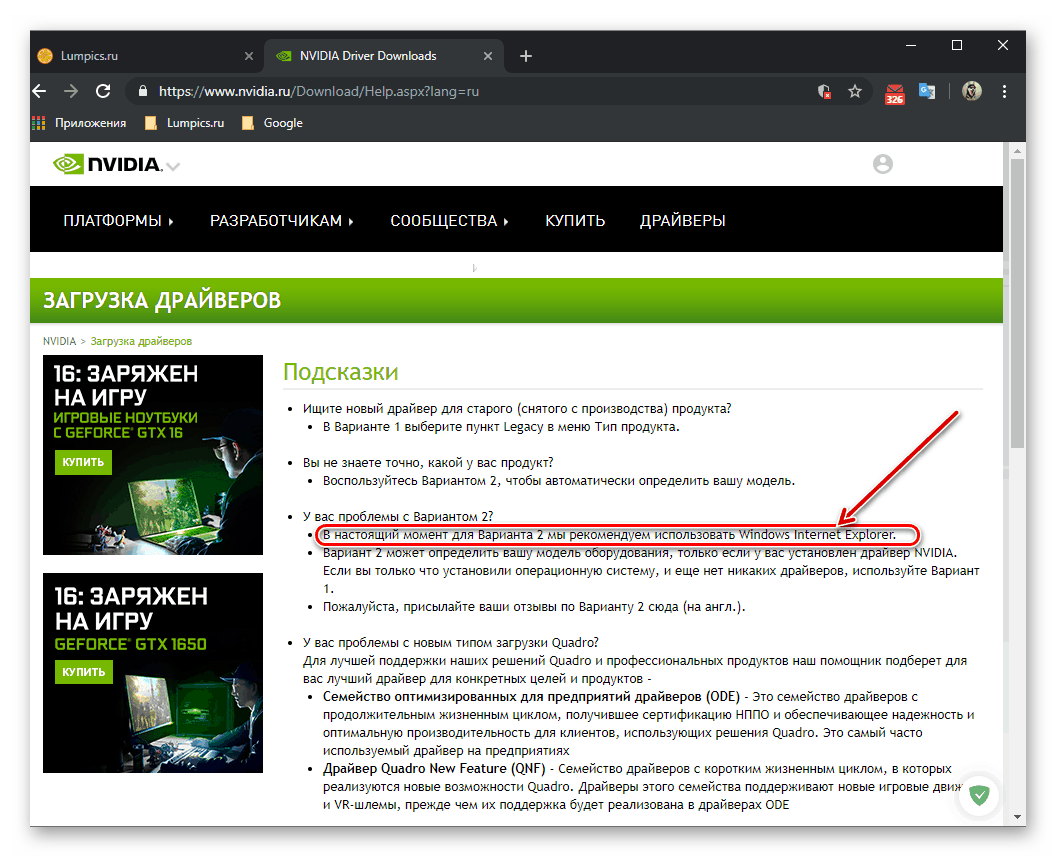Expand the ПЛАТФОРМЫ menu
Image resolution: width=1056 pixels, height=857 pixels.
click(119, 221)
